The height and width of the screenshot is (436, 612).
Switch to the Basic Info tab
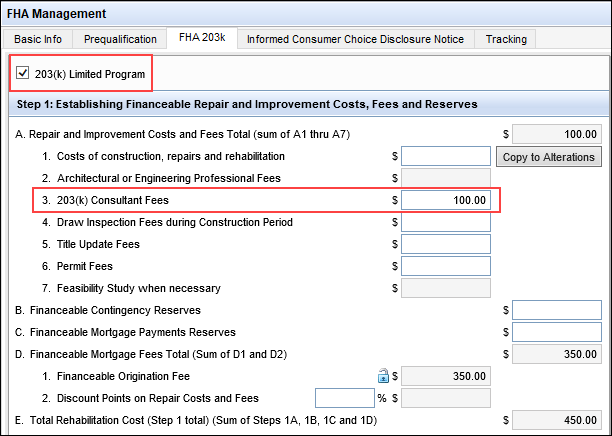click(x=38, y=39)
